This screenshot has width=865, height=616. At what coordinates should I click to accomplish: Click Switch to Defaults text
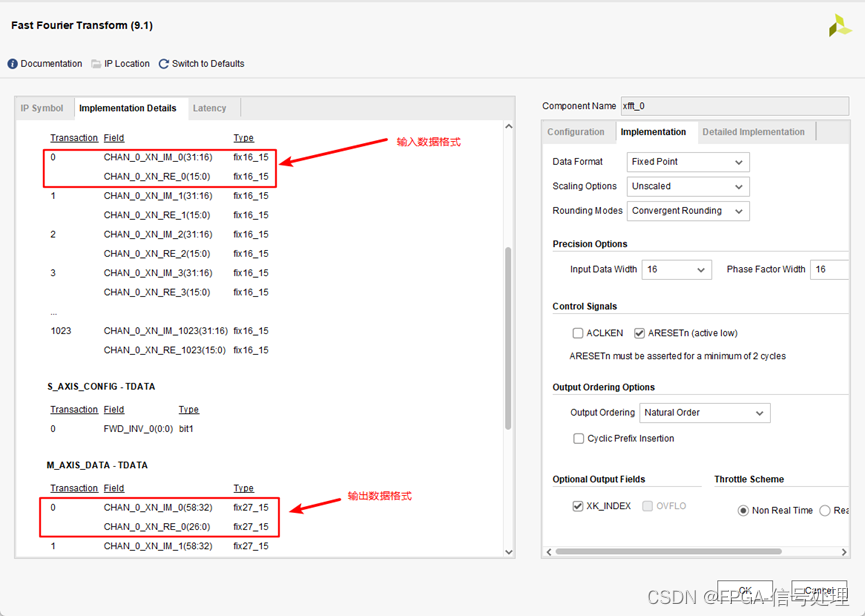(x=208, y=64)
